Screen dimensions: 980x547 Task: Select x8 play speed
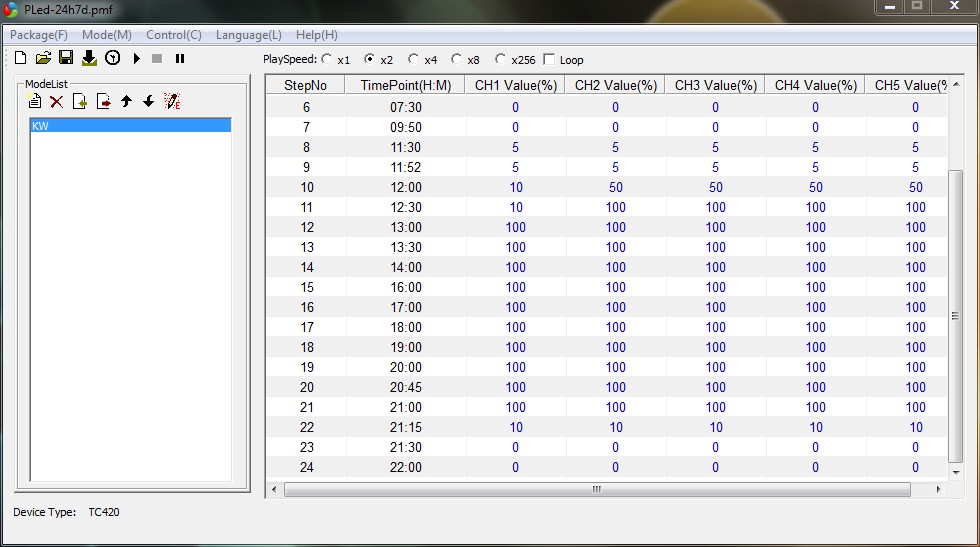point(456,59)
